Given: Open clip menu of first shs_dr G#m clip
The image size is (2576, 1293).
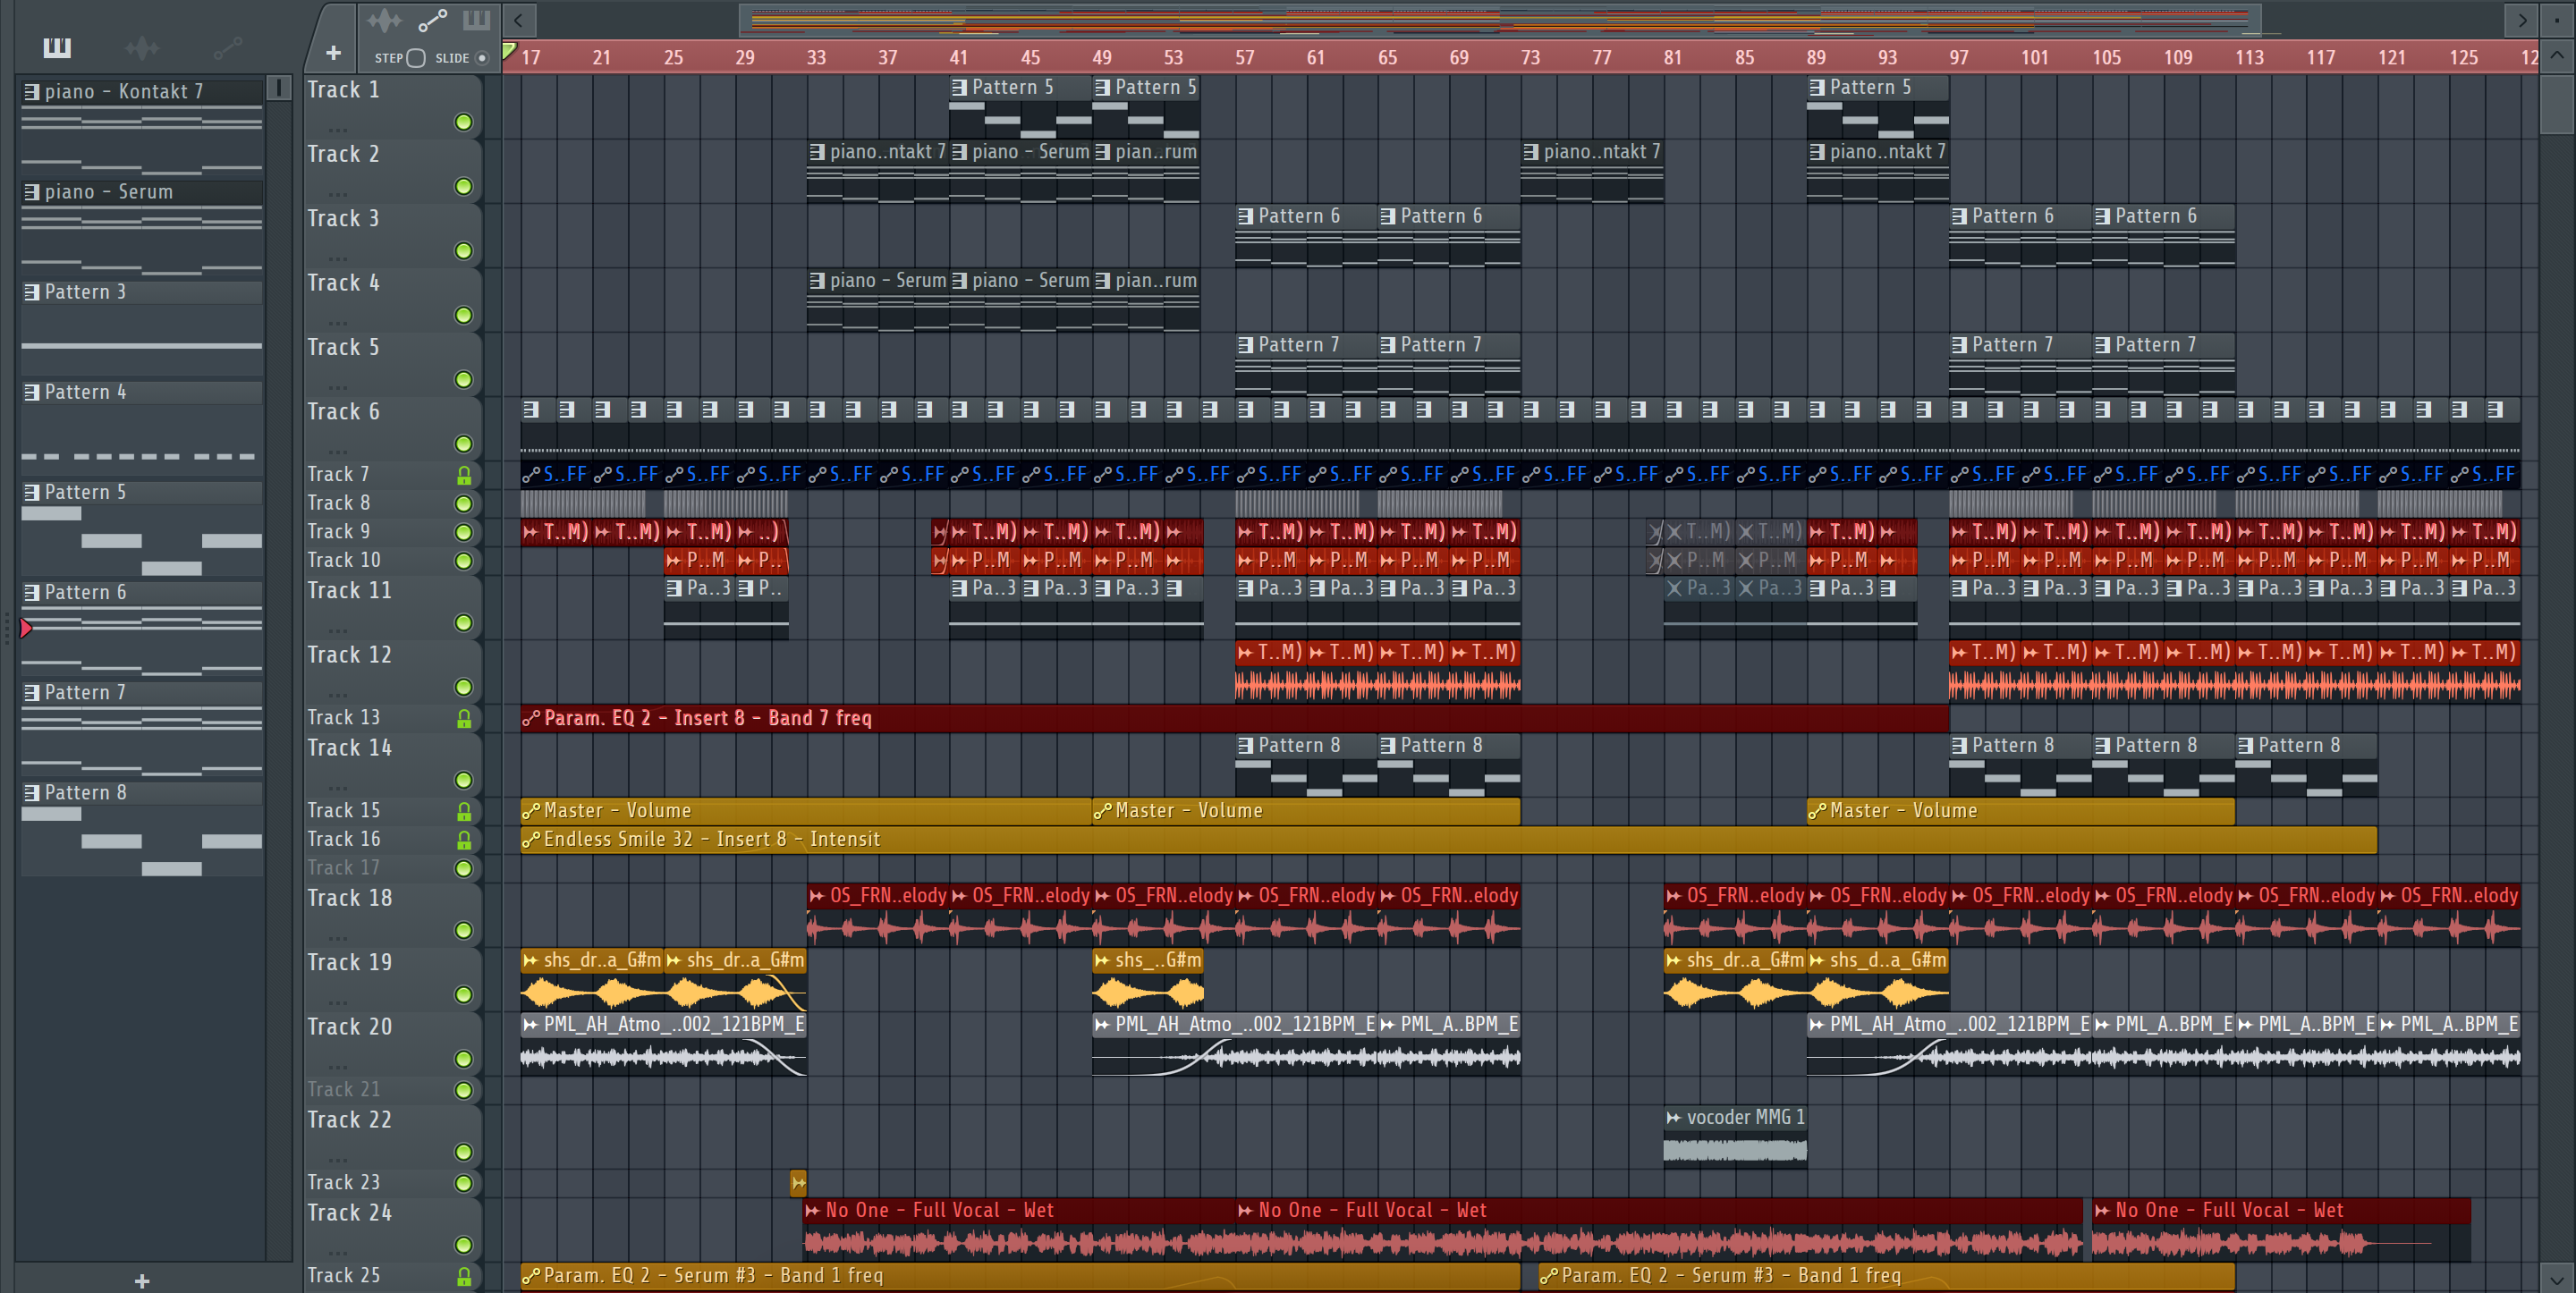Looking at the screenshot, I should coord(531,960).
